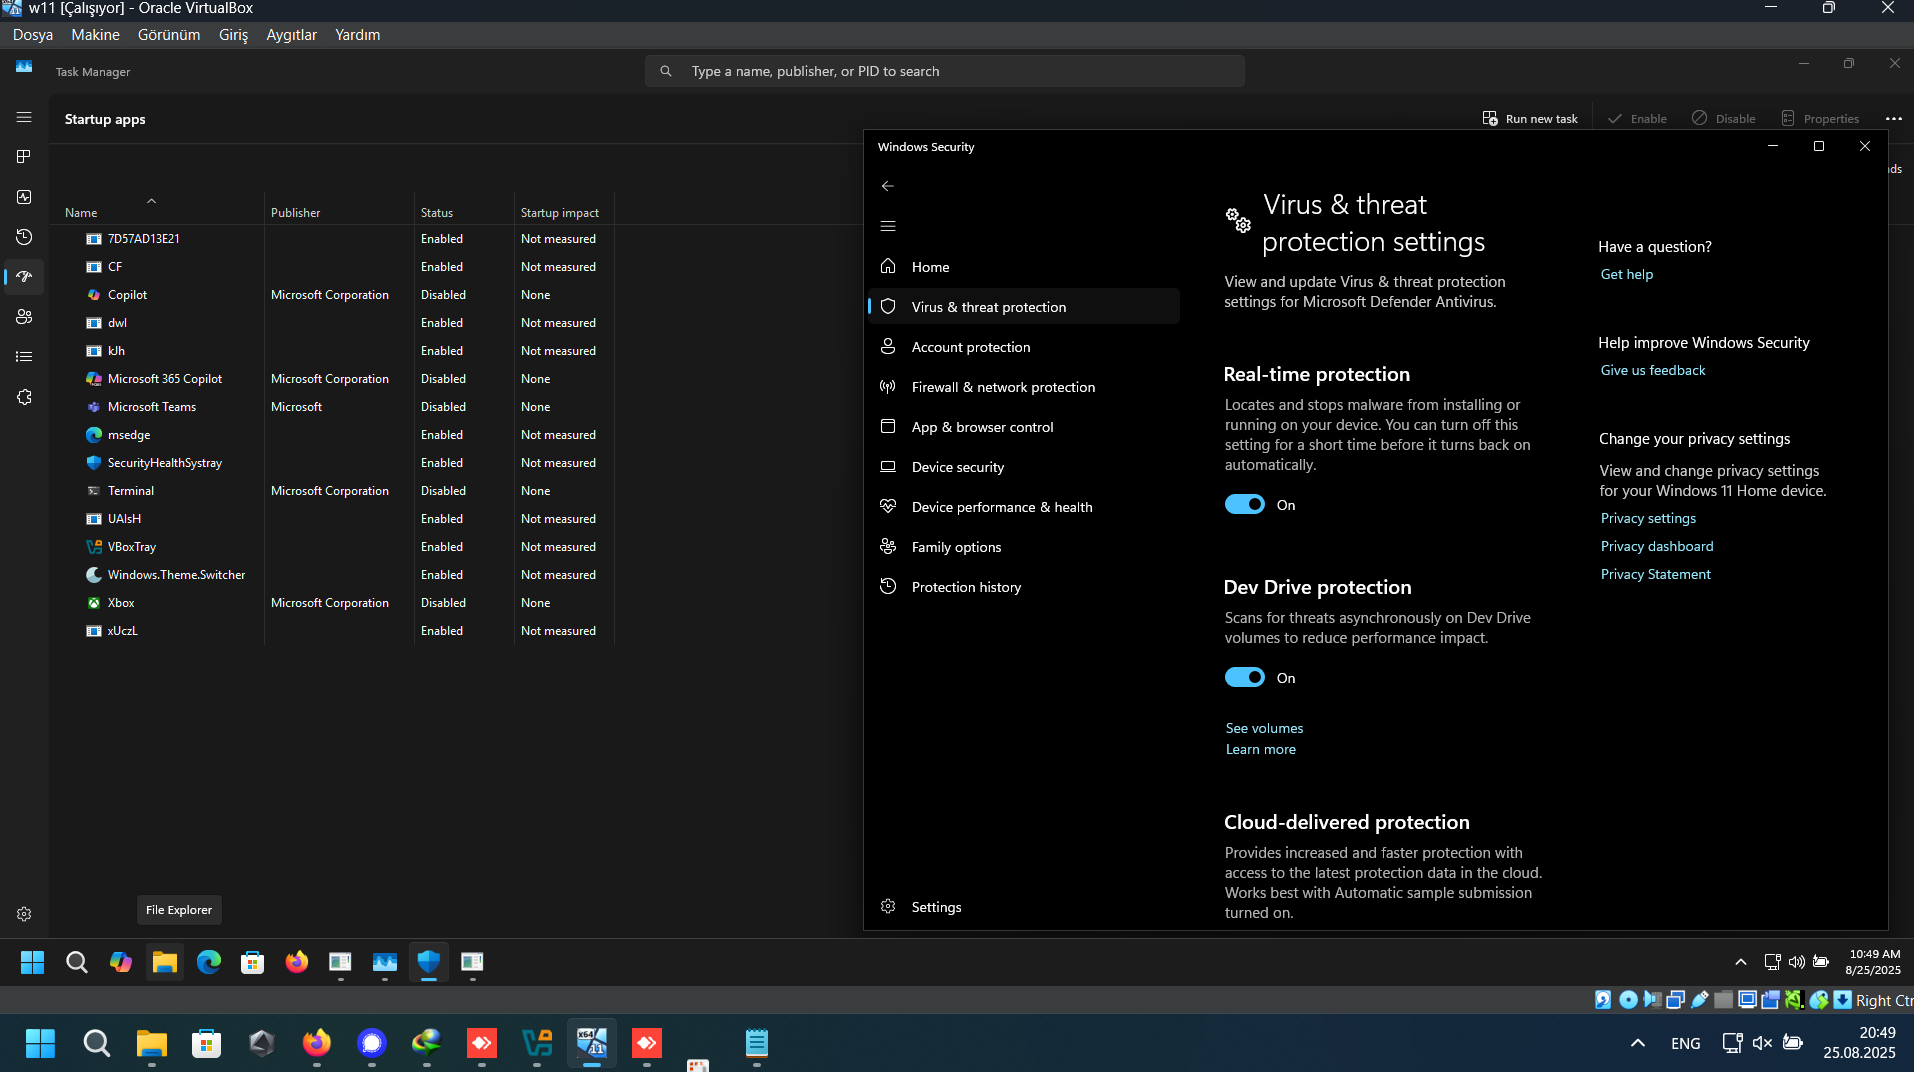Open Microsoft Store on guest taskbar

pyautogui.click(x=253, y=962)
